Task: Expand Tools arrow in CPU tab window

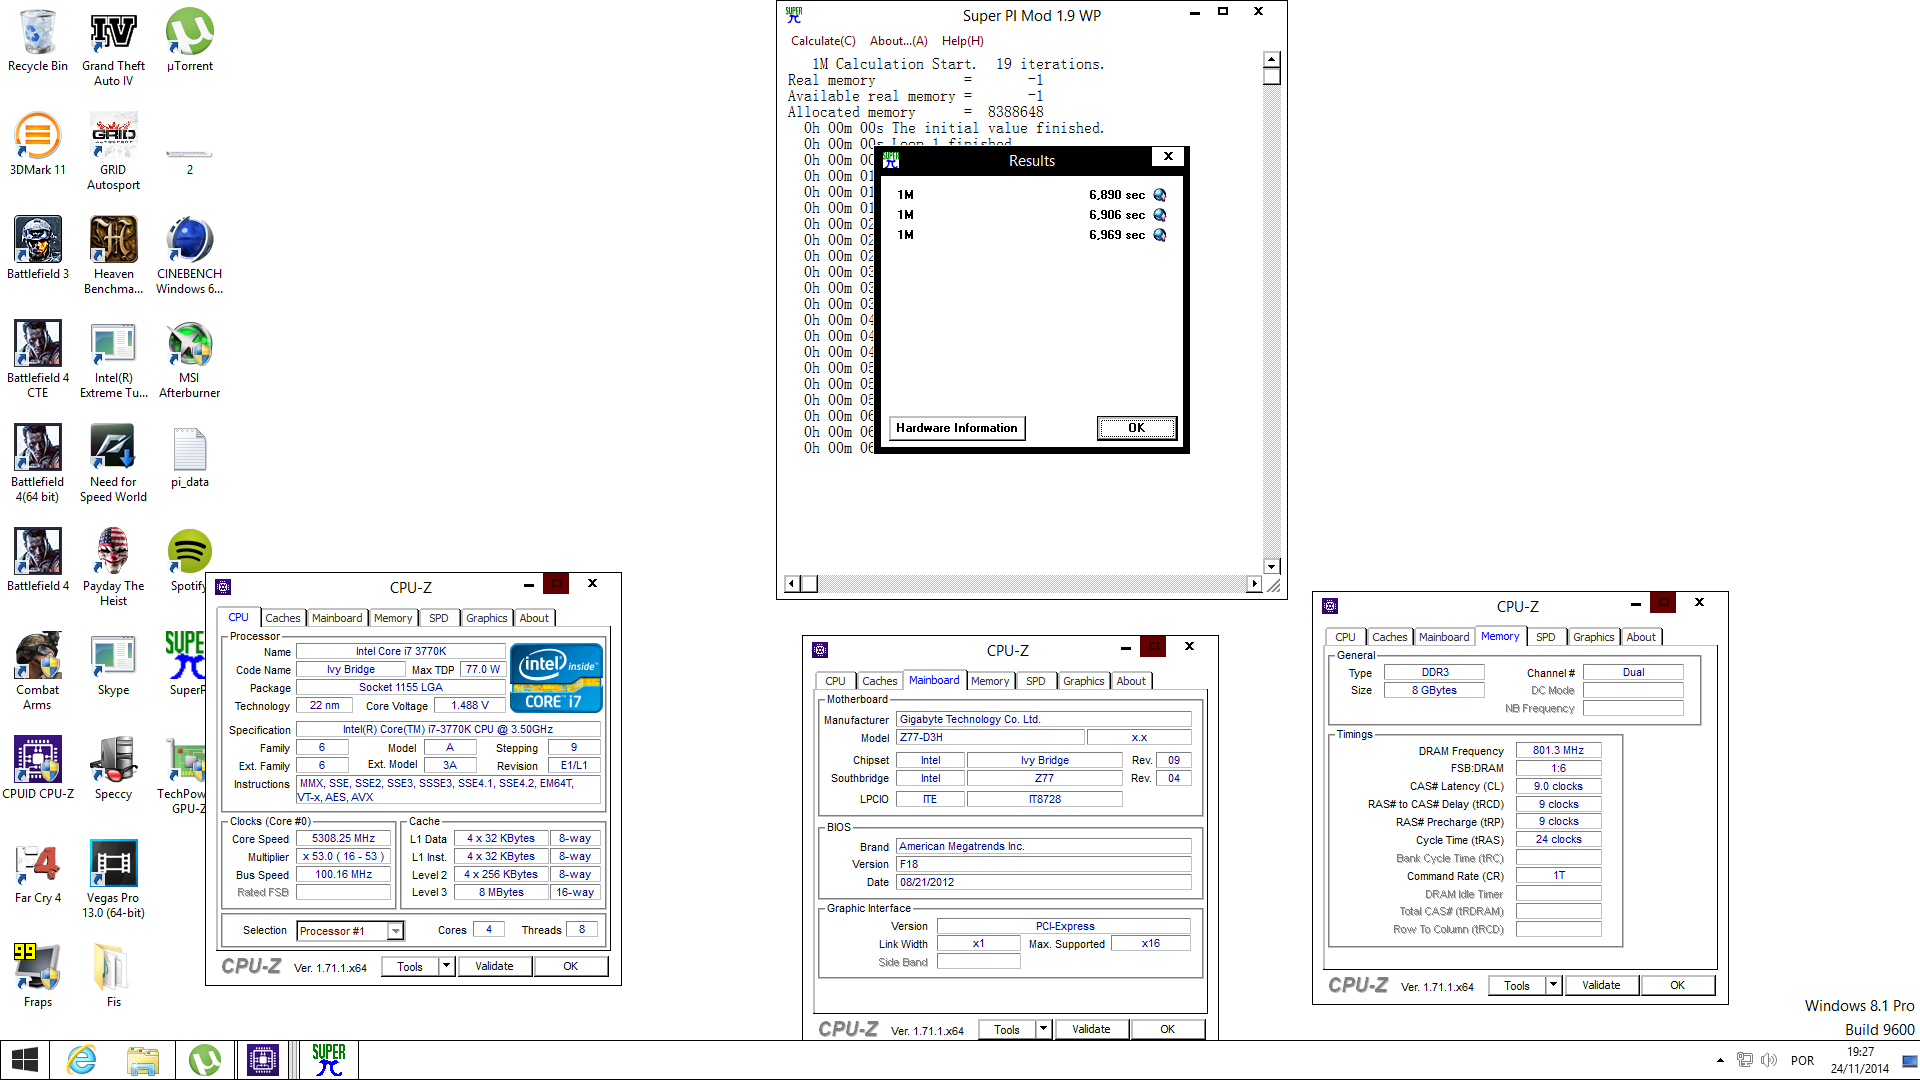Action: coord(446,966)
